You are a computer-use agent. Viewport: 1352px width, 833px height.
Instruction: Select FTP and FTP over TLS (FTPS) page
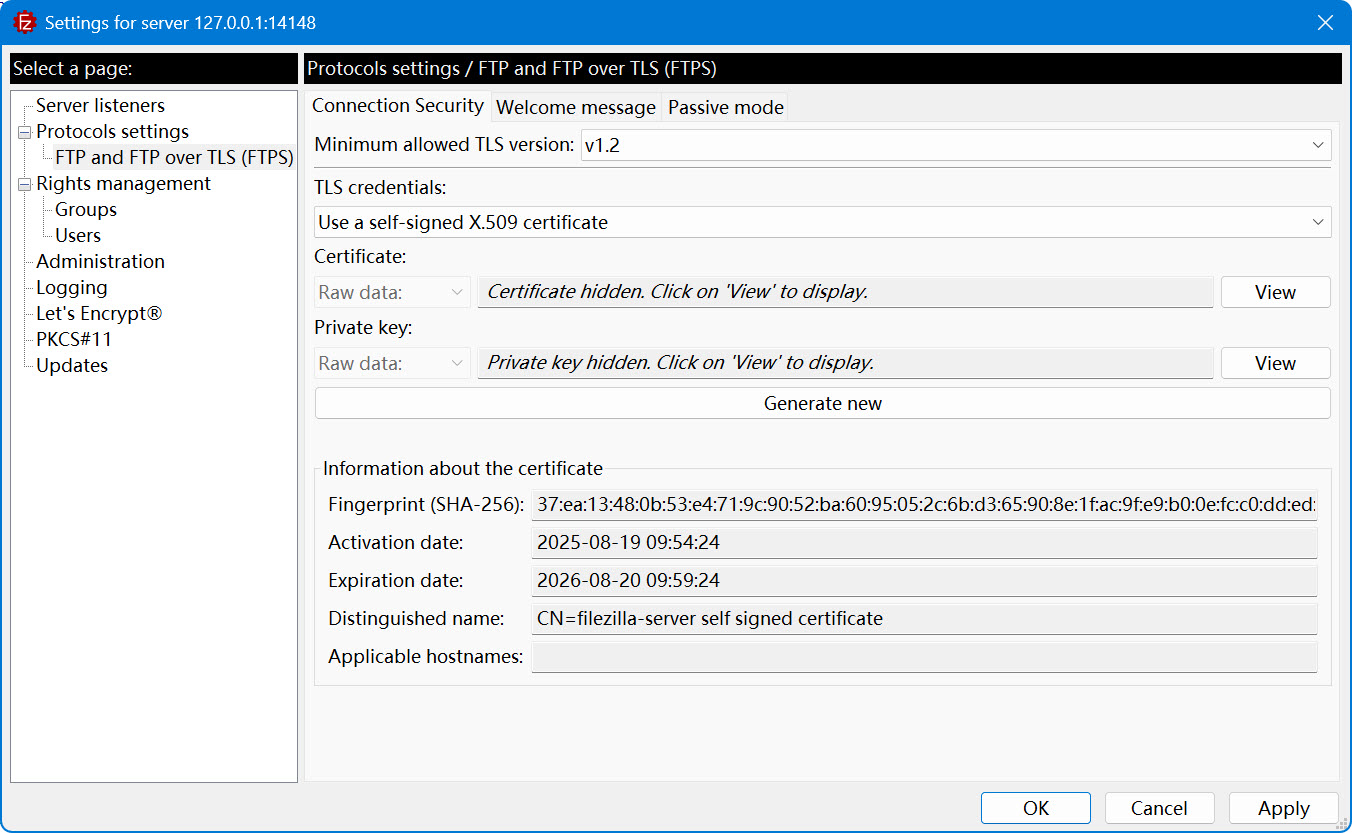click(x=174, y=157)
